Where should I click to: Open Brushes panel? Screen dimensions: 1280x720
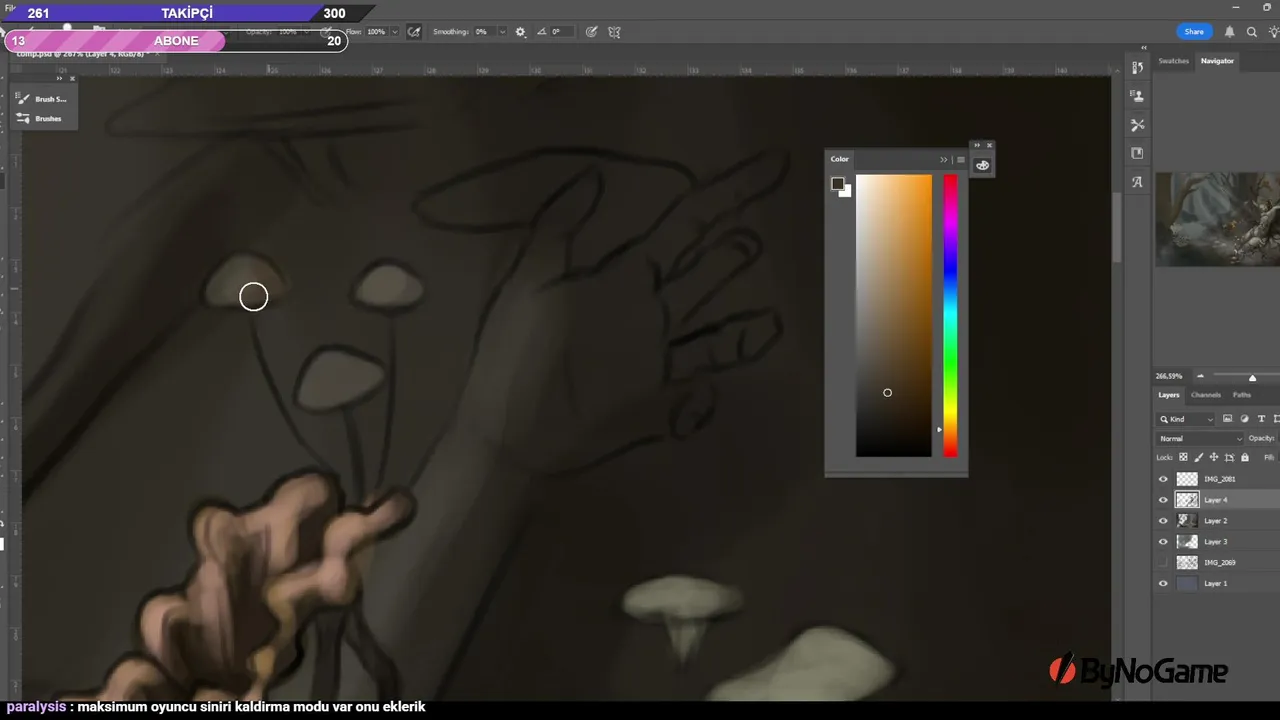point(40,118)
